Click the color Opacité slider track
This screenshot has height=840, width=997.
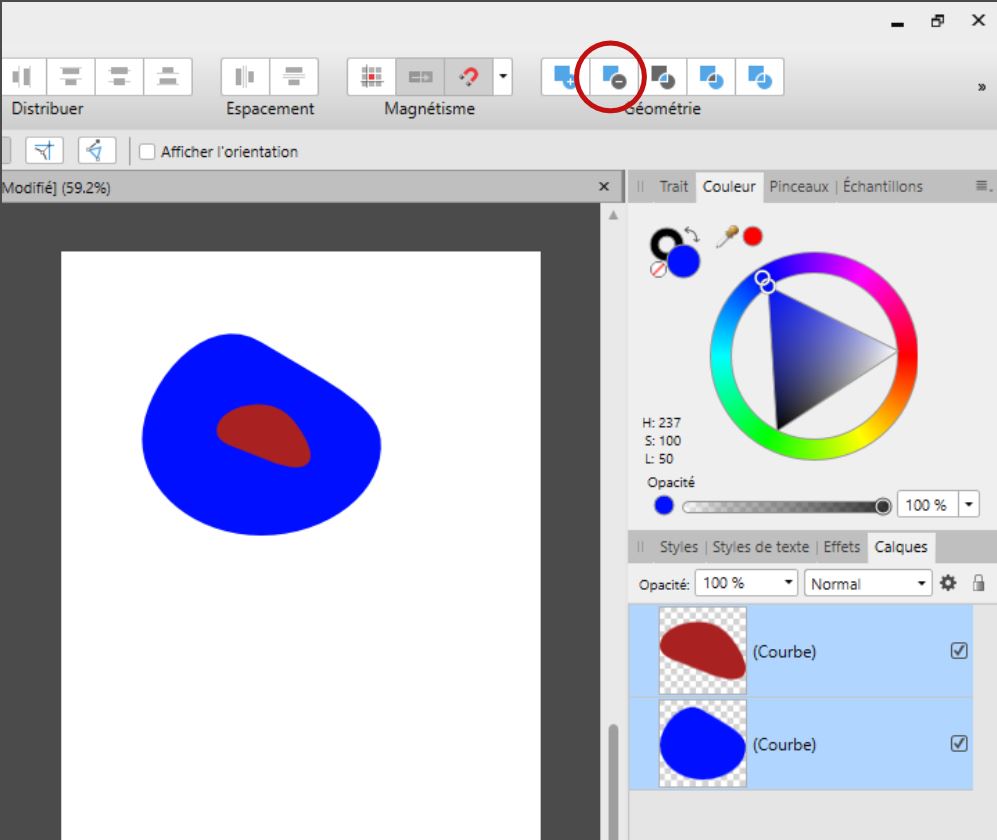click(786, 506)
